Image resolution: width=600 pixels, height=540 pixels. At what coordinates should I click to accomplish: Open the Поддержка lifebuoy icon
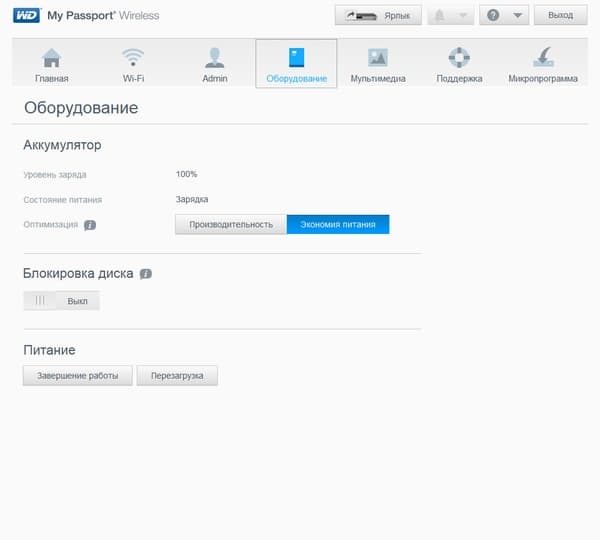coord(459,57)
